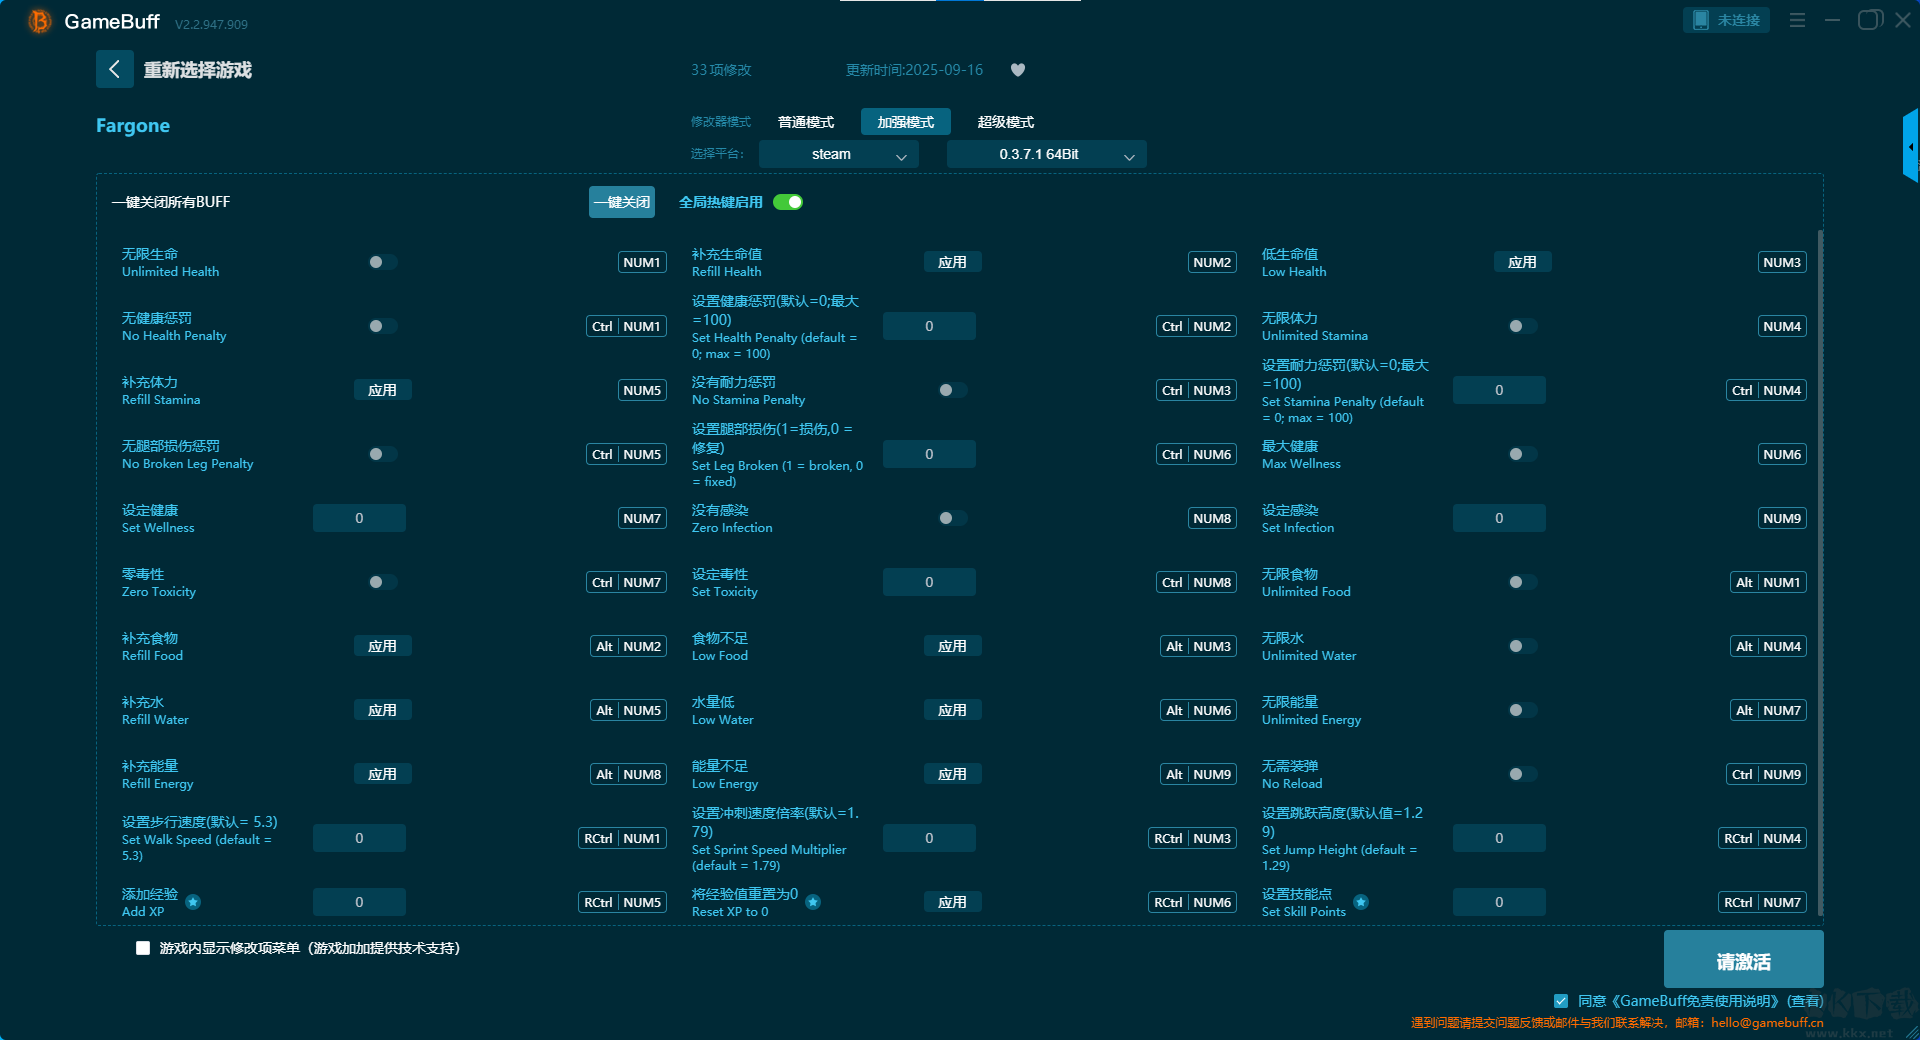Apply Reset XP to 0
Viewport: 1920px width, 1040px height.
(x=952, y=902)
